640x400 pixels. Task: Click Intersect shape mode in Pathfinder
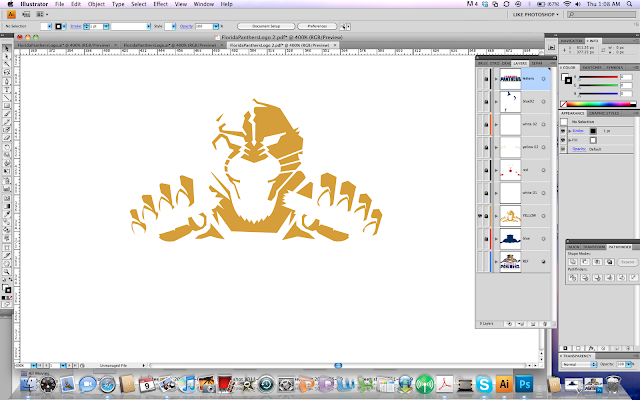click(597, 262)
